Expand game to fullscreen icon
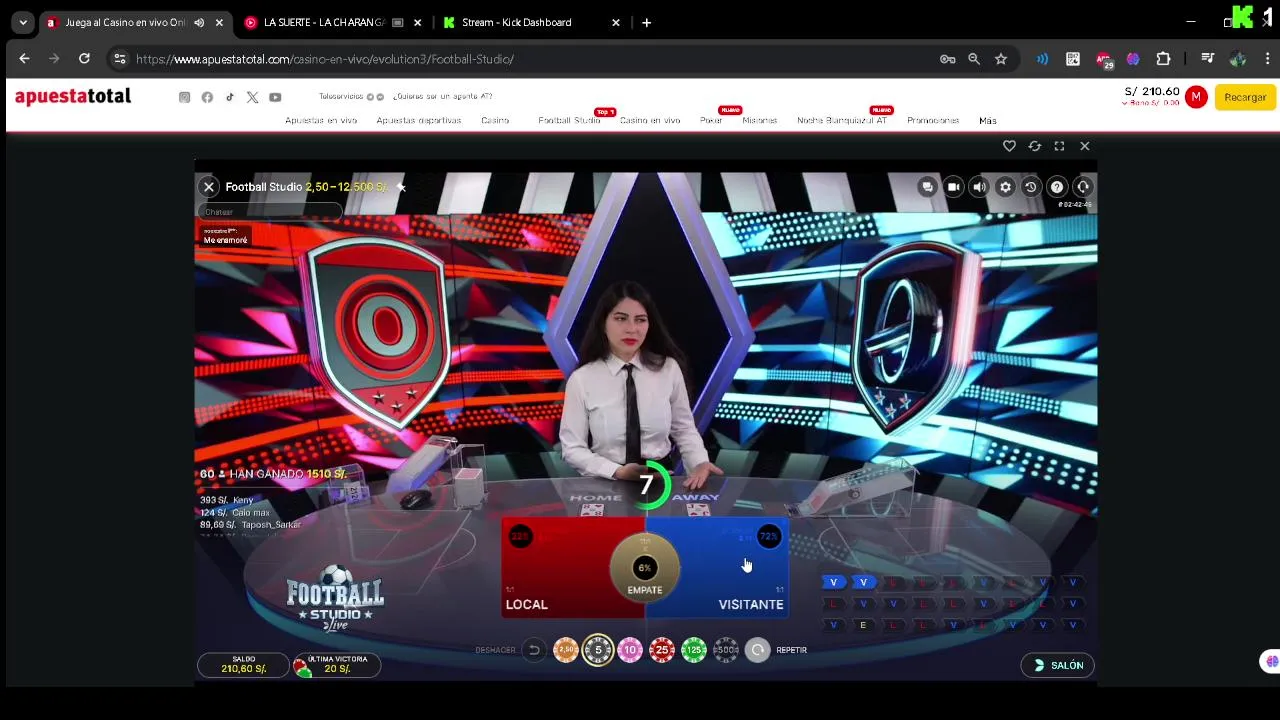 [1059, 146]
